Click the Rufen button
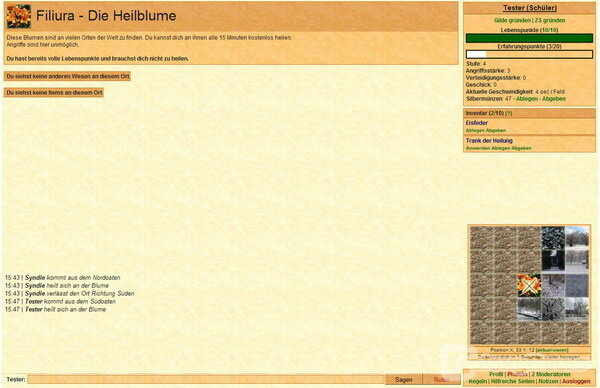Screen dimensions: 600x388 (x=442, y=380)
